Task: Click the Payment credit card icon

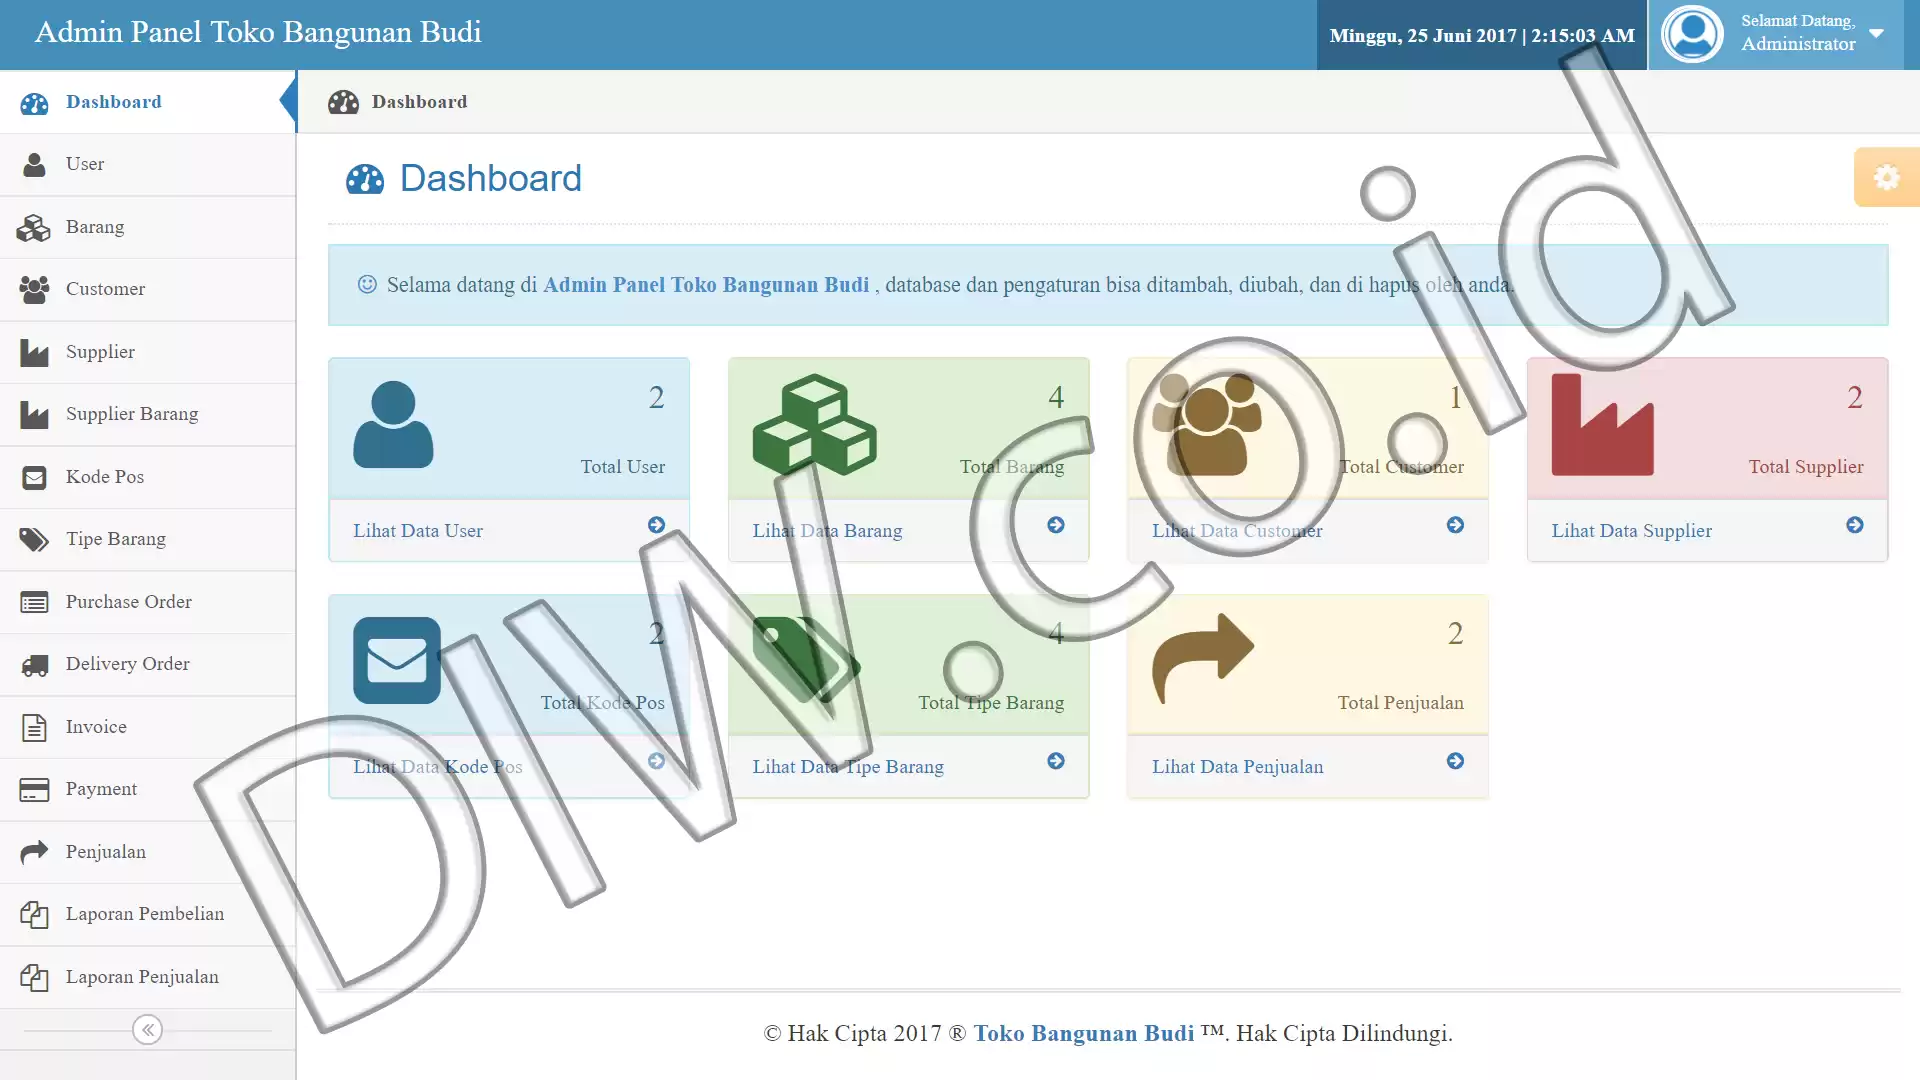Action: point(34,789)
